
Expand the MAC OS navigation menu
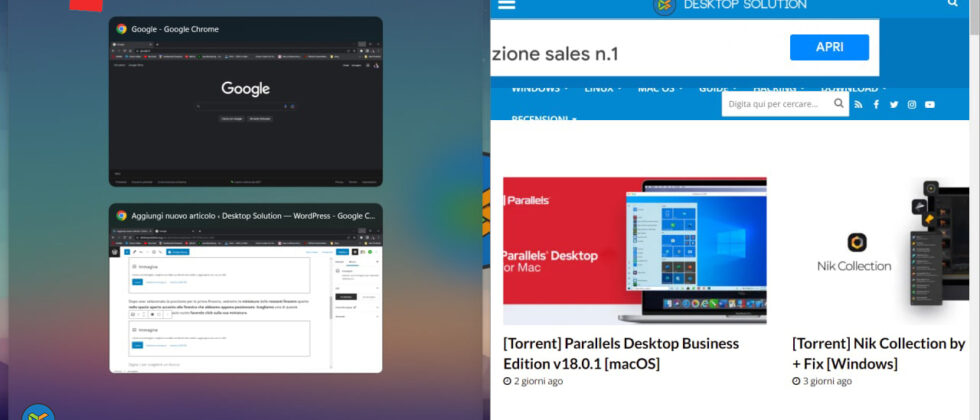click(660, 90)
